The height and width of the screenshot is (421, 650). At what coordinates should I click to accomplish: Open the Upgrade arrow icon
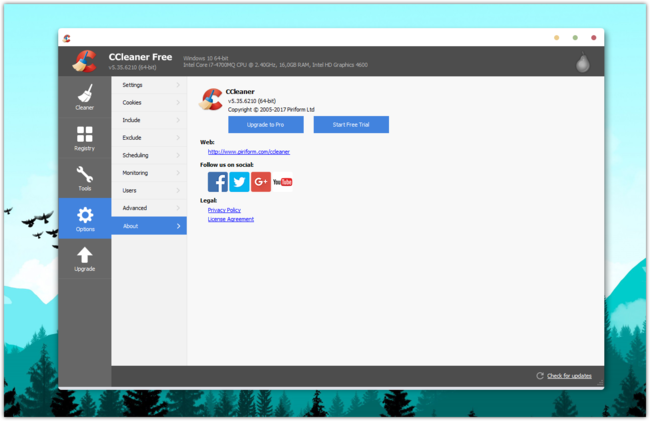point(85,255)
